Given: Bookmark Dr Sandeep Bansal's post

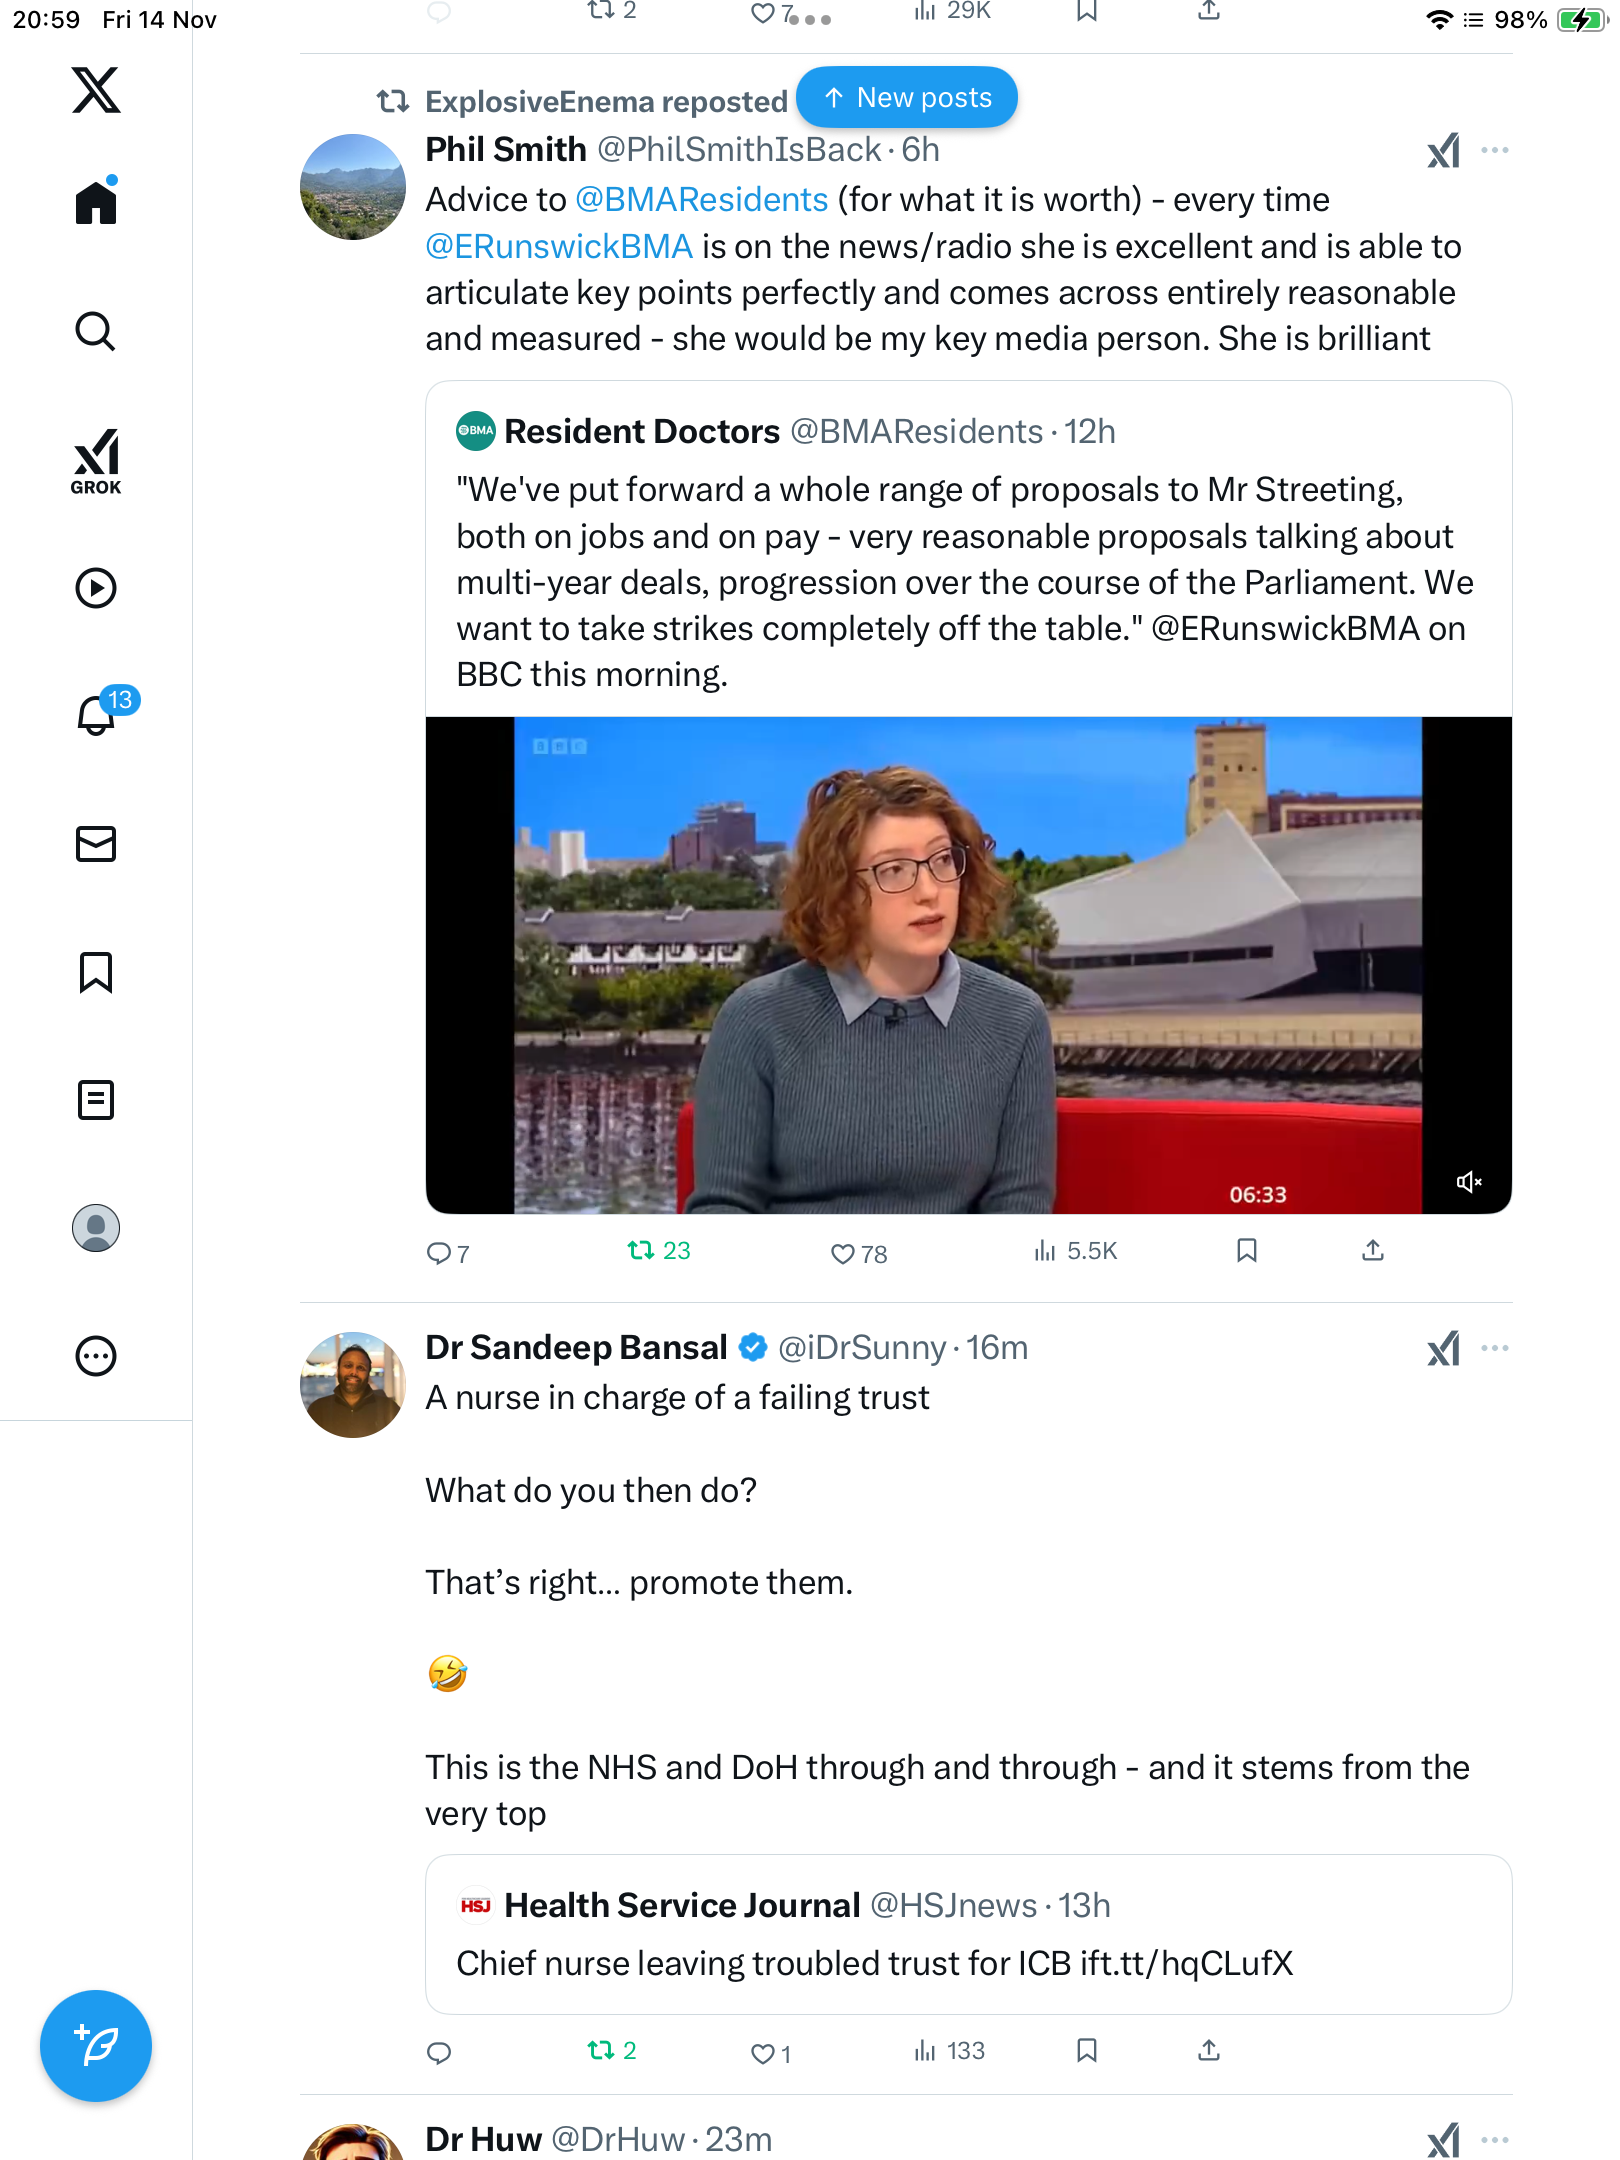Looking at the screenshot, I should pyautogui.click(x=1087, y=2051).
